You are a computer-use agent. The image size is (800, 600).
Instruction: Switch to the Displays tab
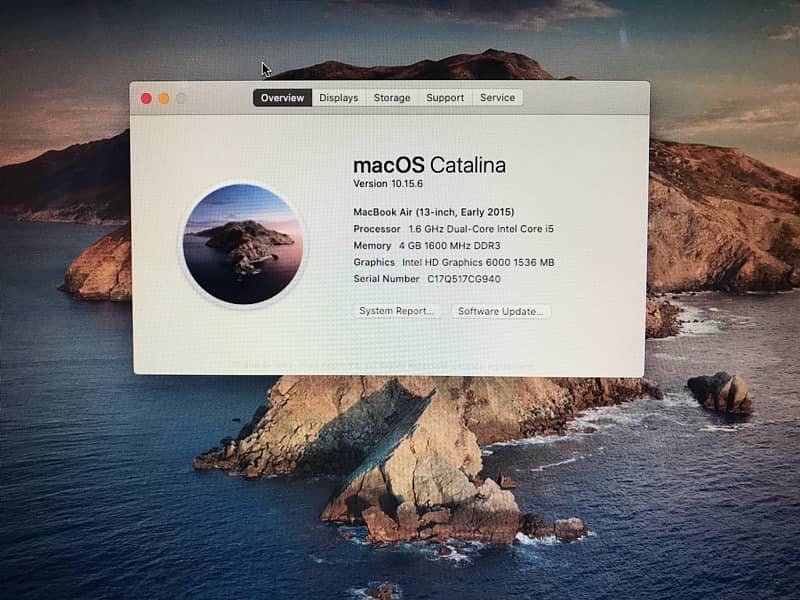point(339,98)
